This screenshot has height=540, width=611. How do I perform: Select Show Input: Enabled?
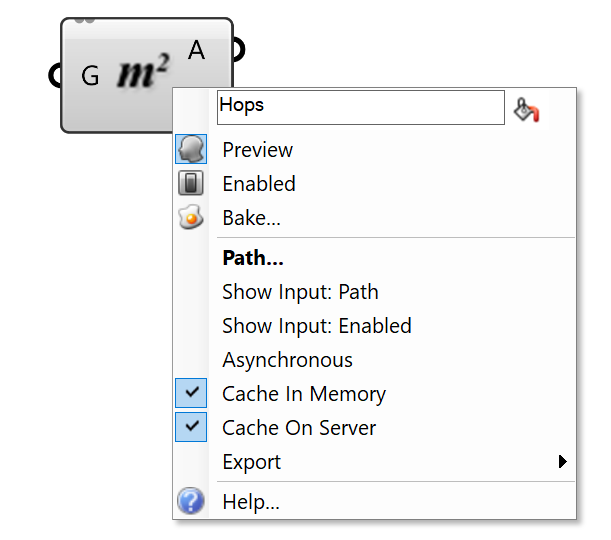pos(316,326)
